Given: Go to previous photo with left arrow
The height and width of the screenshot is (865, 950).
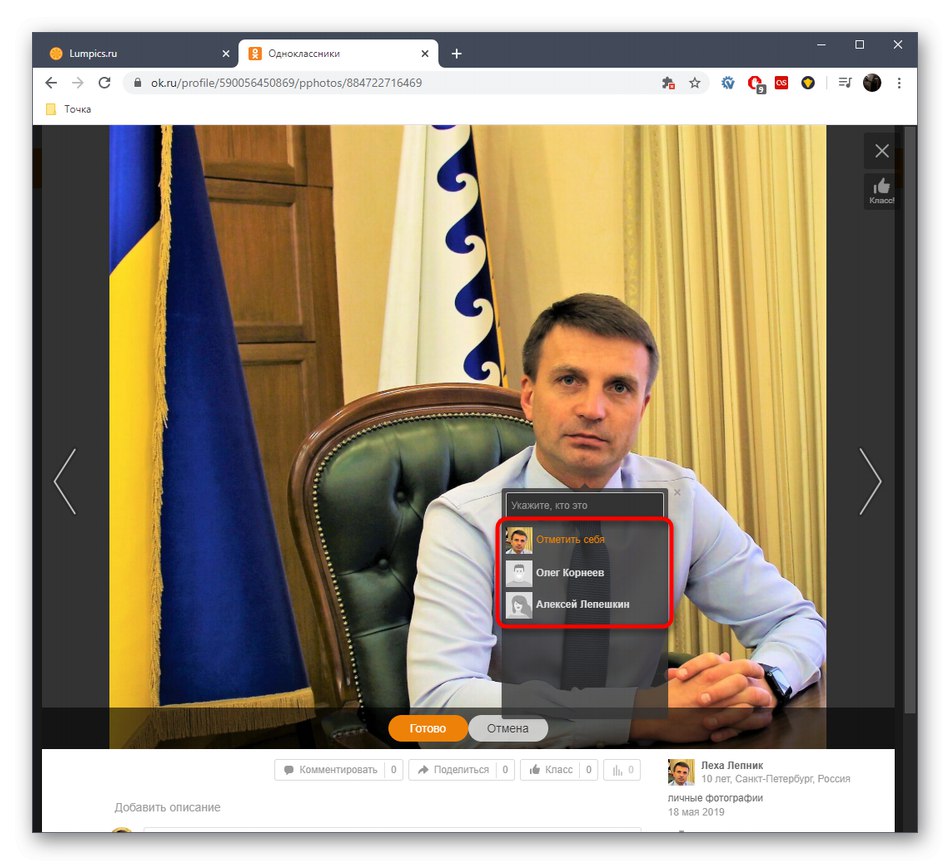Looking at the screenshot, I should click(x=66, y=482).
